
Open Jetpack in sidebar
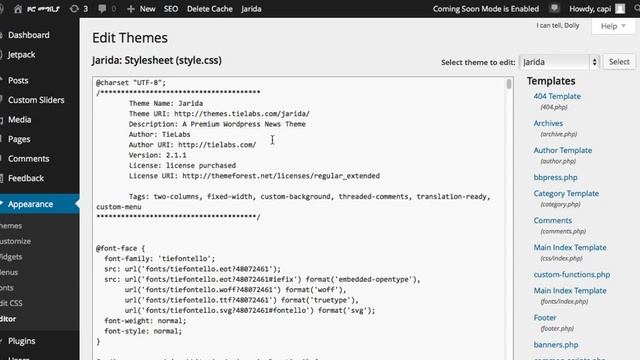pyautogui.click(x=21, y=55)
